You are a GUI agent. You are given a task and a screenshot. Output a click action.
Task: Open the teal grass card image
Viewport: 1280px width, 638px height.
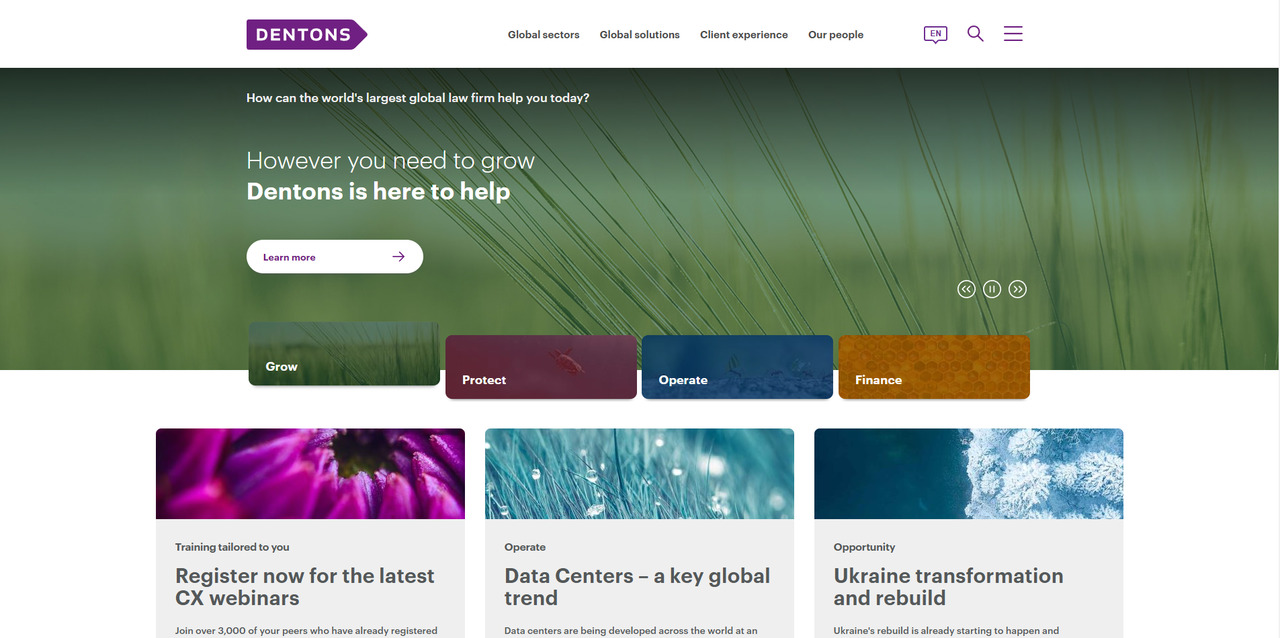pyautogui.click(x=640, y=474)
